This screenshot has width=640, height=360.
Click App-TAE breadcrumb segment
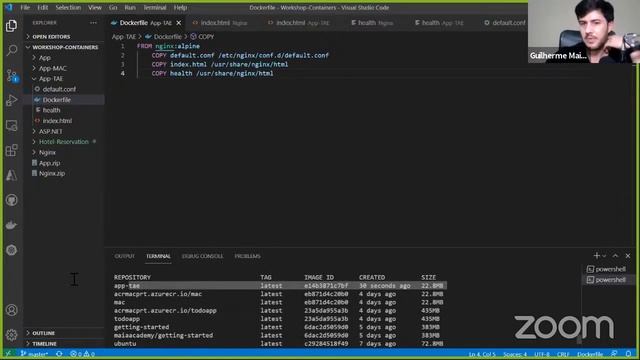tap(124, 37)
